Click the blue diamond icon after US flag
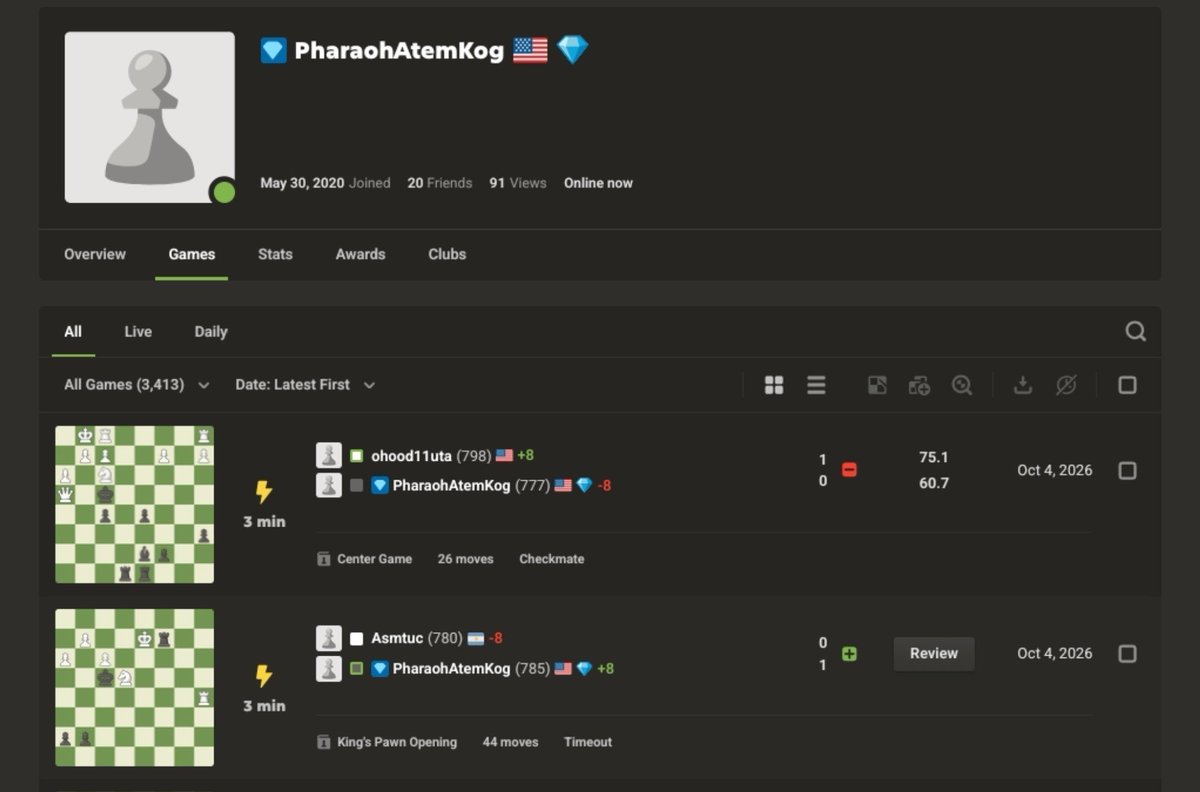Screen dimensions: 1200x792 [573, 50]
